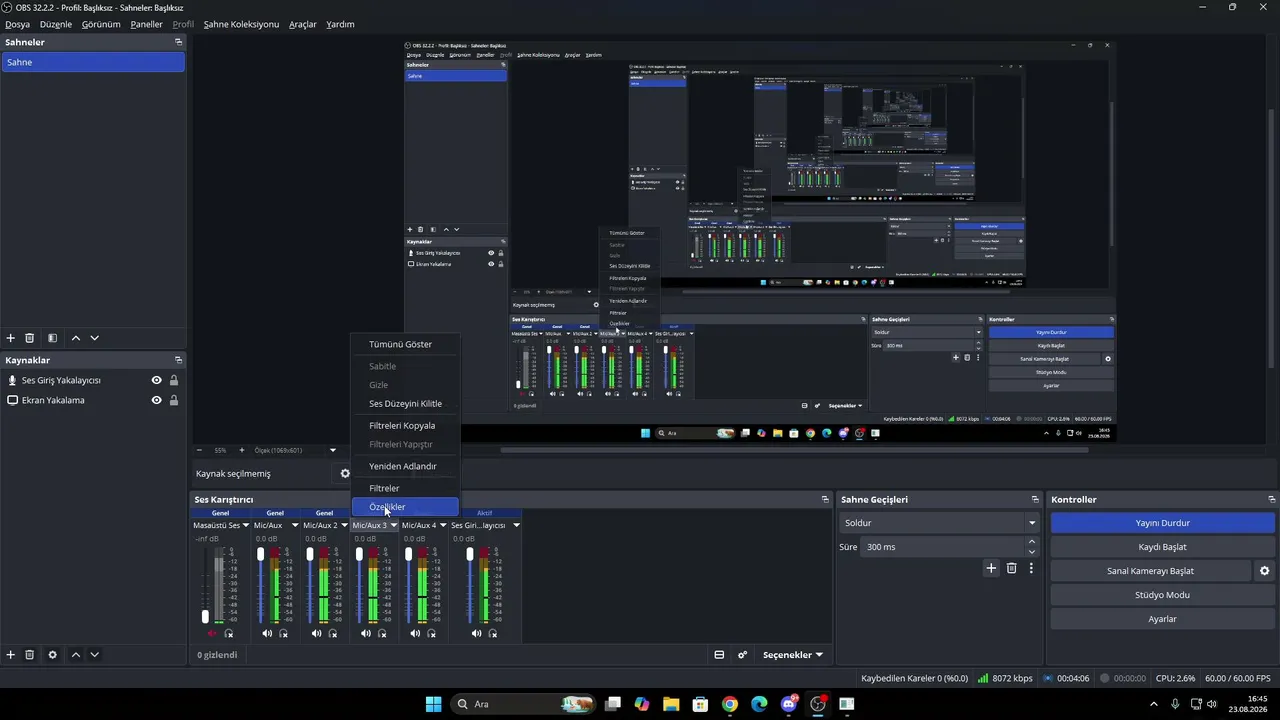This screenshot has height=720, width=1280.
Task: Click the Yayını Durdur button
Action: pos(1163,523)
